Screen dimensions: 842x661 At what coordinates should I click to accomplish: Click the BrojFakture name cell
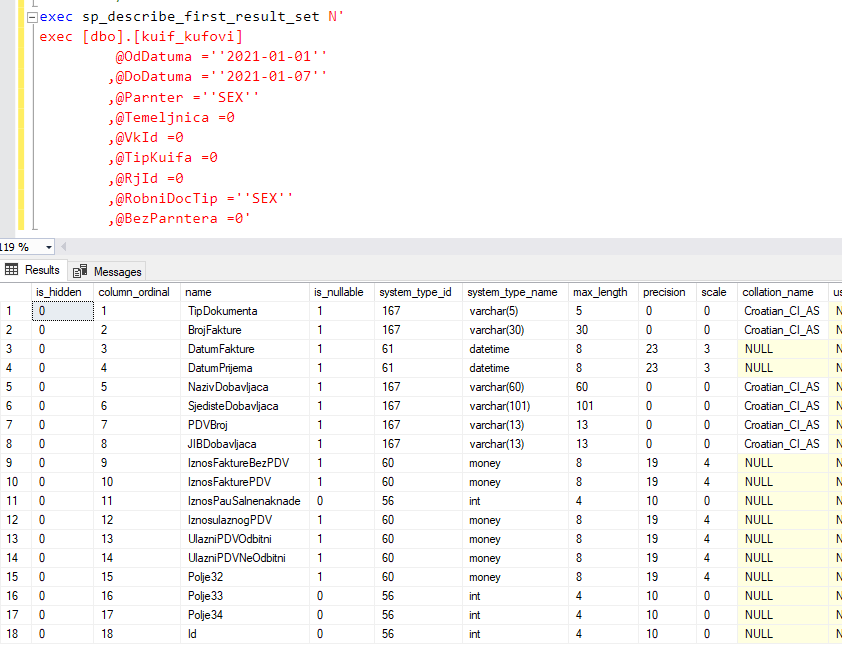244,330
